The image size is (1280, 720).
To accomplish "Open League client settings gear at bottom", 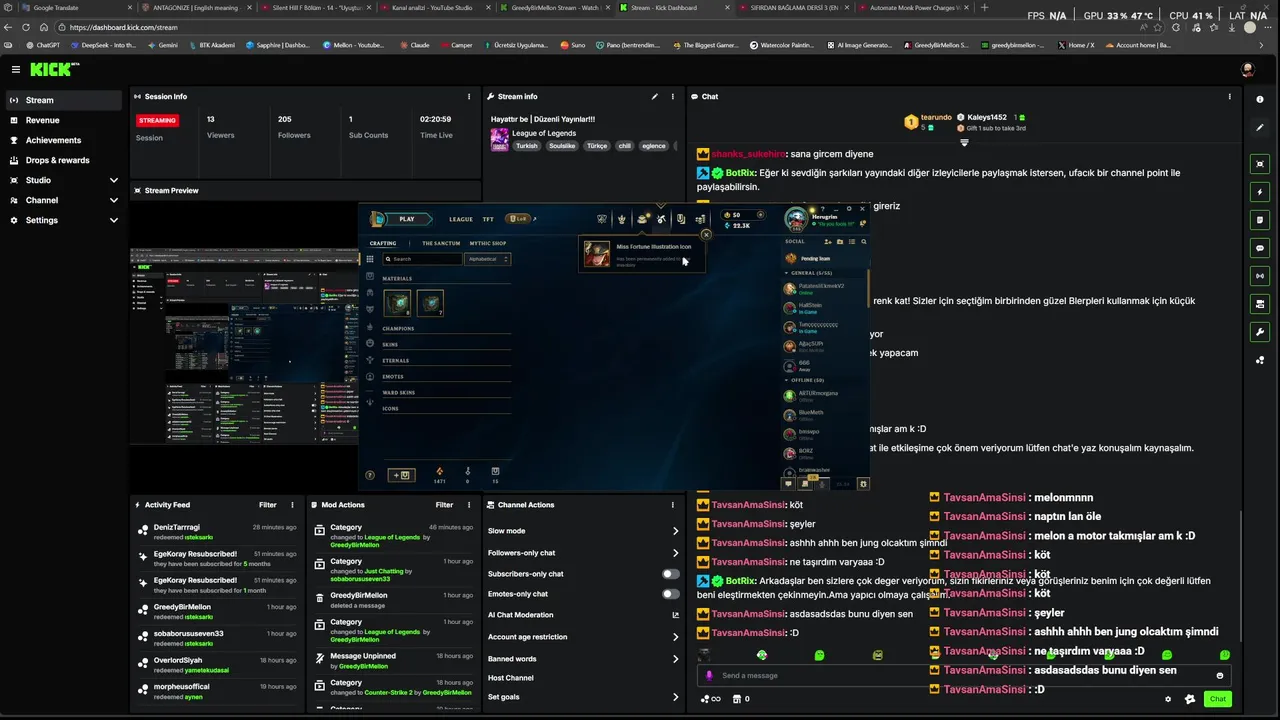I will 863,484.
